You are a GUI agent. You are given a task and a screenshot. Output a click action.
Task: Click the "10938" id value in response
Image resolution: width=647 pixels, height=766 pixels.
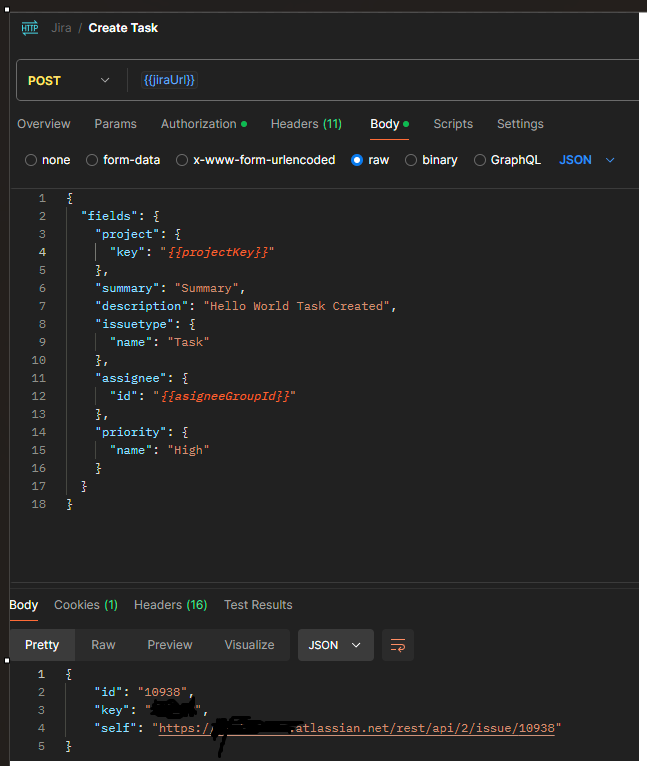(x=162, y=692)
